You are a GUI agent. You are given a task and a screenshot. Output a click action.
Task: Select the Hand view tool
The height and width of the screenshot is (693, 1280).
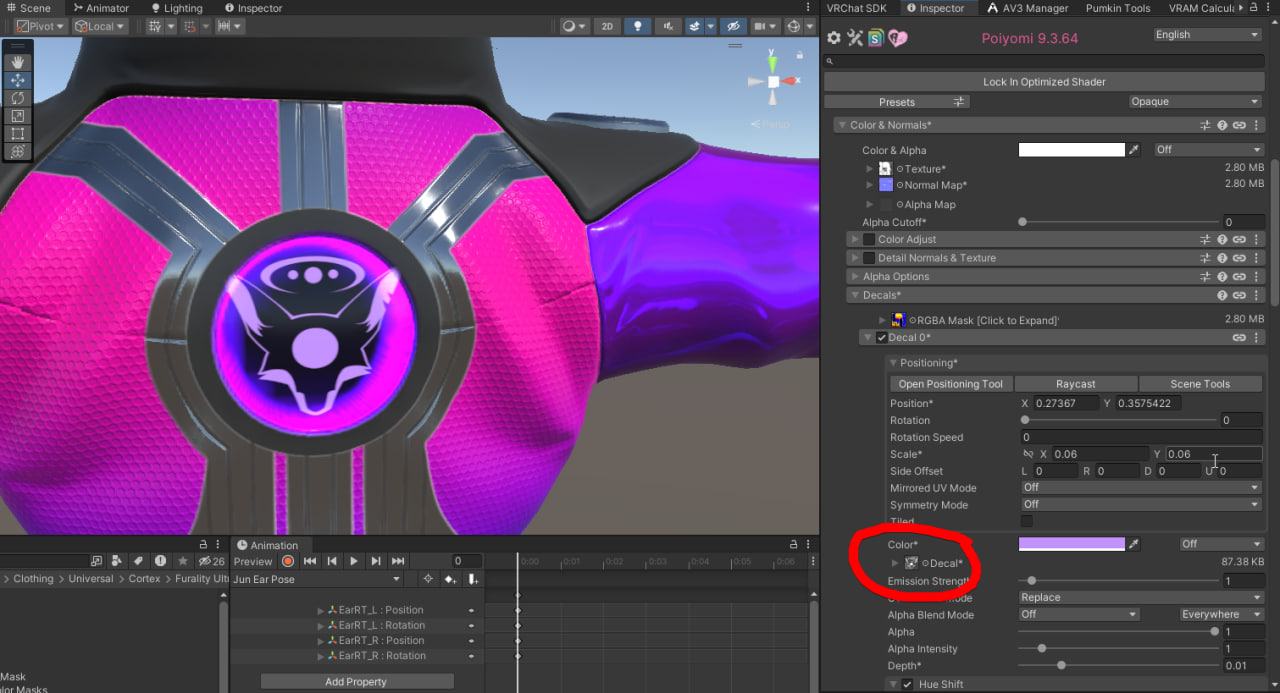tap(18, 62)
